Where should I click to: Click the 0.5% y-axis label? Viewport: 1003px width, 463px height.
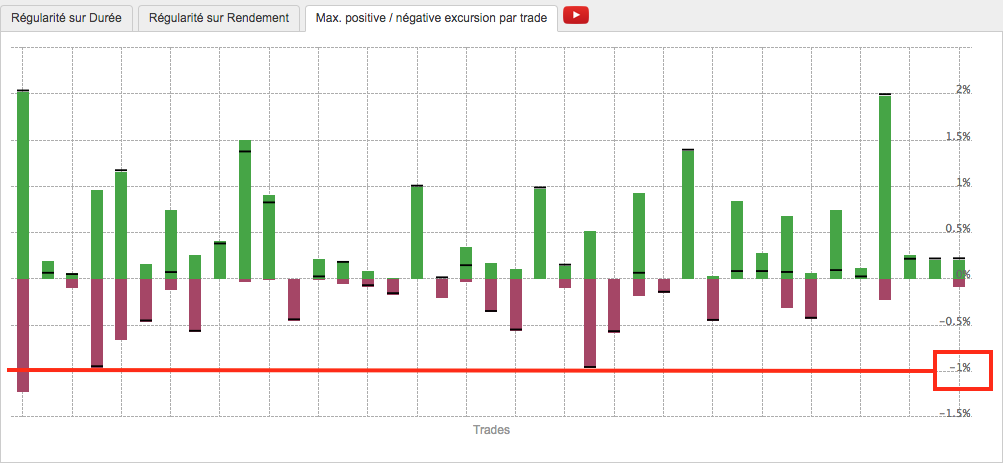pos(959,229)
